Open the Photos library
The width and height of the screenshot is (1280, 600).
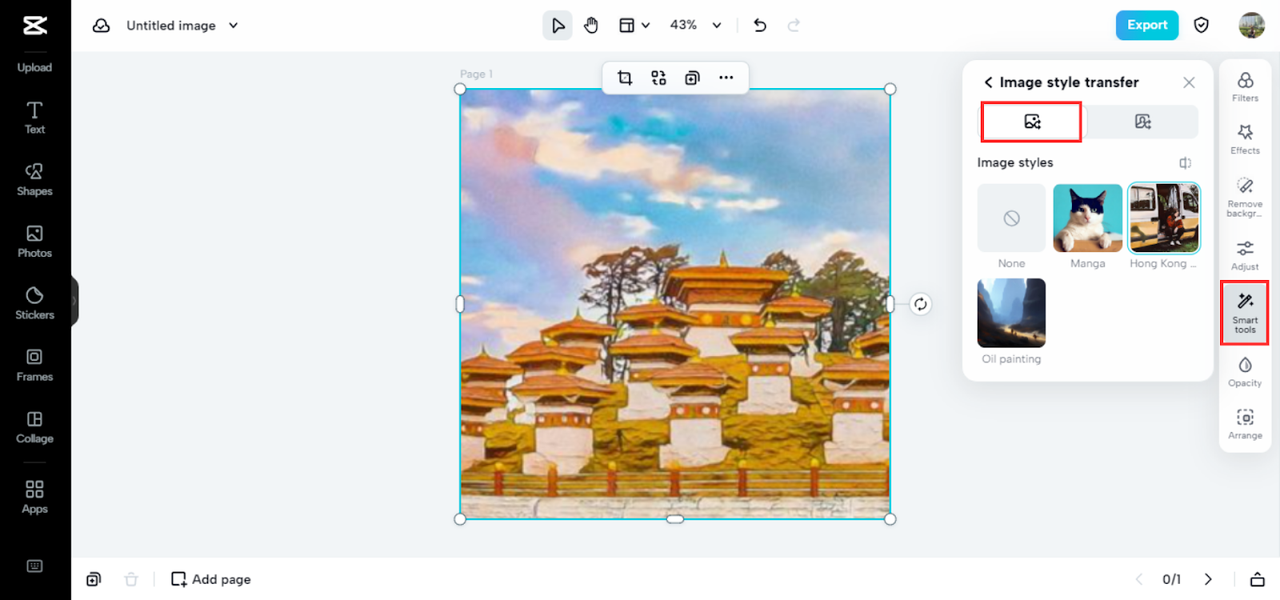(35, 241)
